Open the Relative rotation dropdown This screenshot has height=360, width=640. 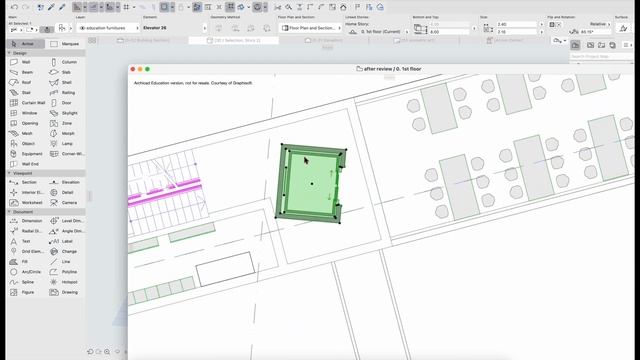pyautogui.click(x=600, y=24)
